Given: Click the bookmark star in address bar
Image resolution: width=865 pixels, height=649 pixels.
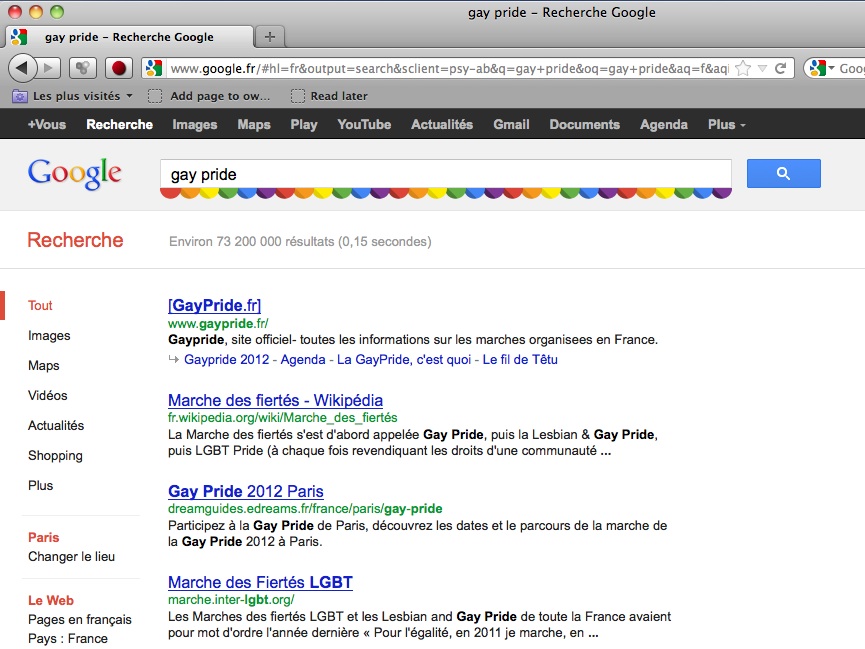Looking at the screenshot, I should [x=743, y=68].
